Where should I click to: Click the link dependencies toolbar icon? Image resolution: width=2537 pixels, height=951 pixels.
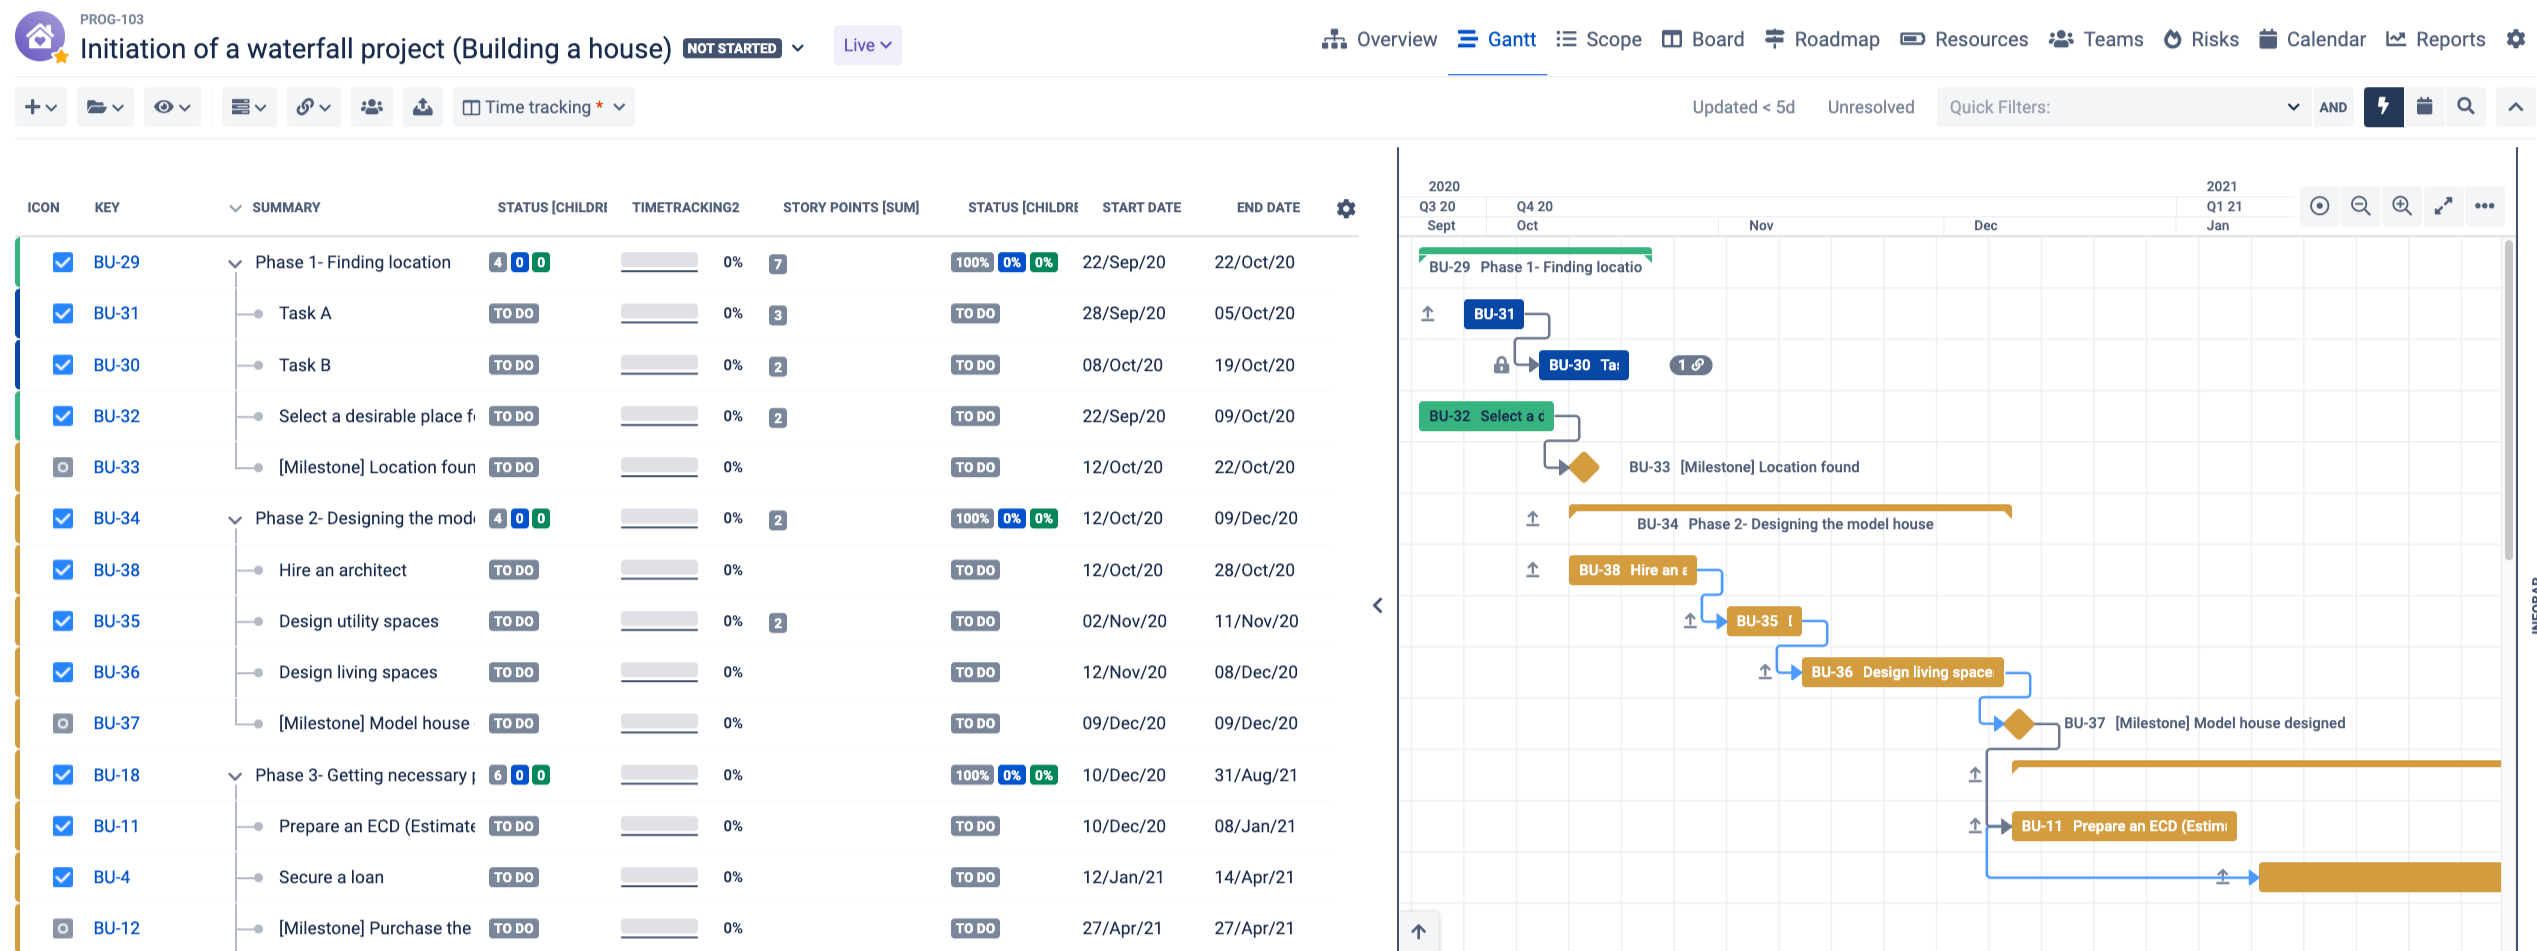coord(313,107)
